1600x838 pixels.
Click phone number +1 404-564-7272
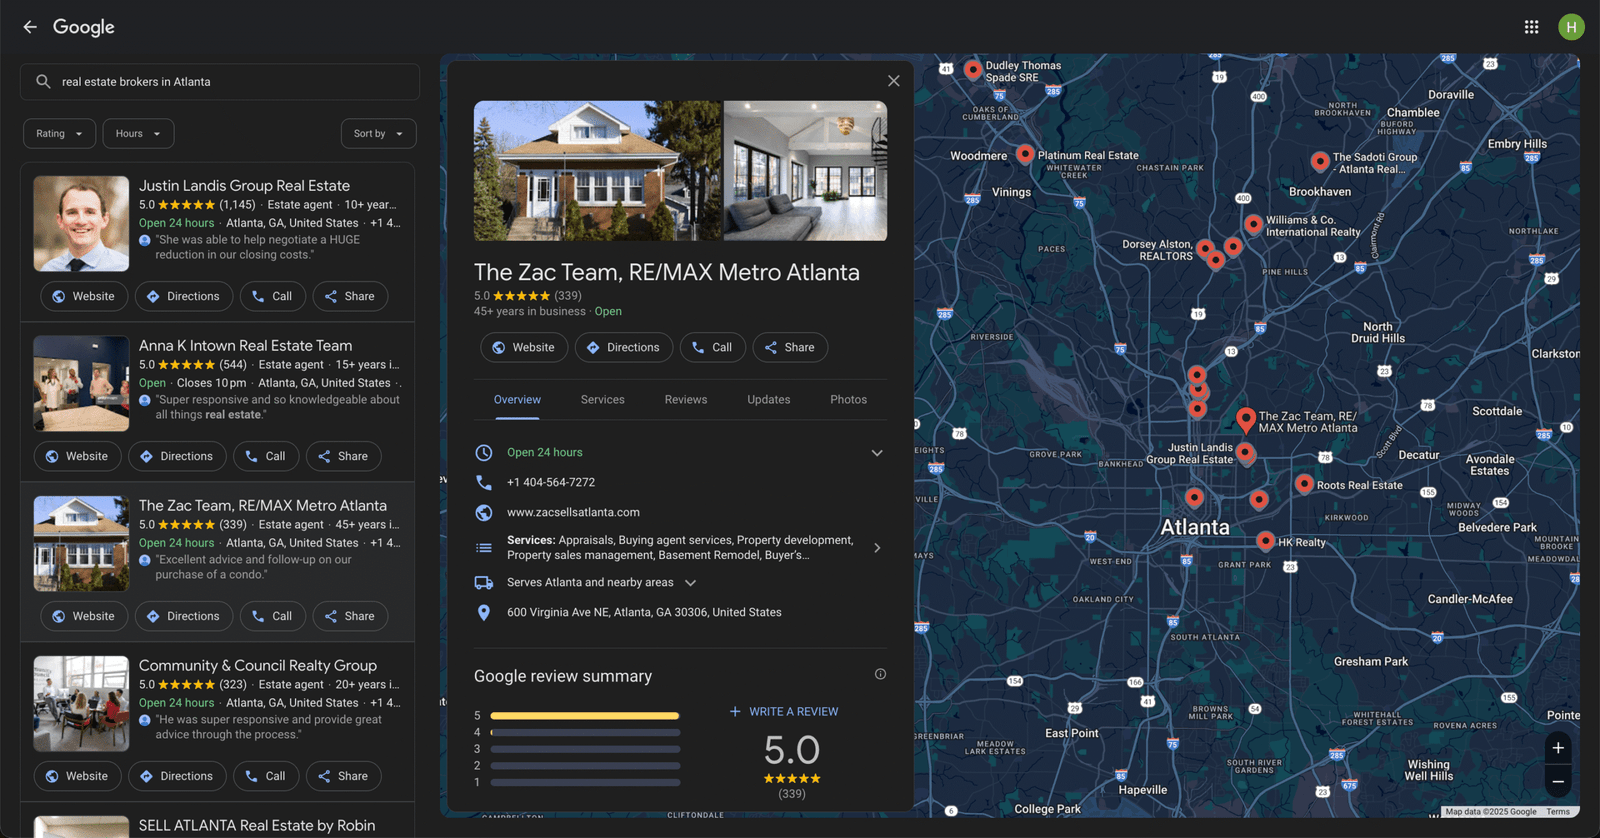pyautogui.click(x=551, y=482)
